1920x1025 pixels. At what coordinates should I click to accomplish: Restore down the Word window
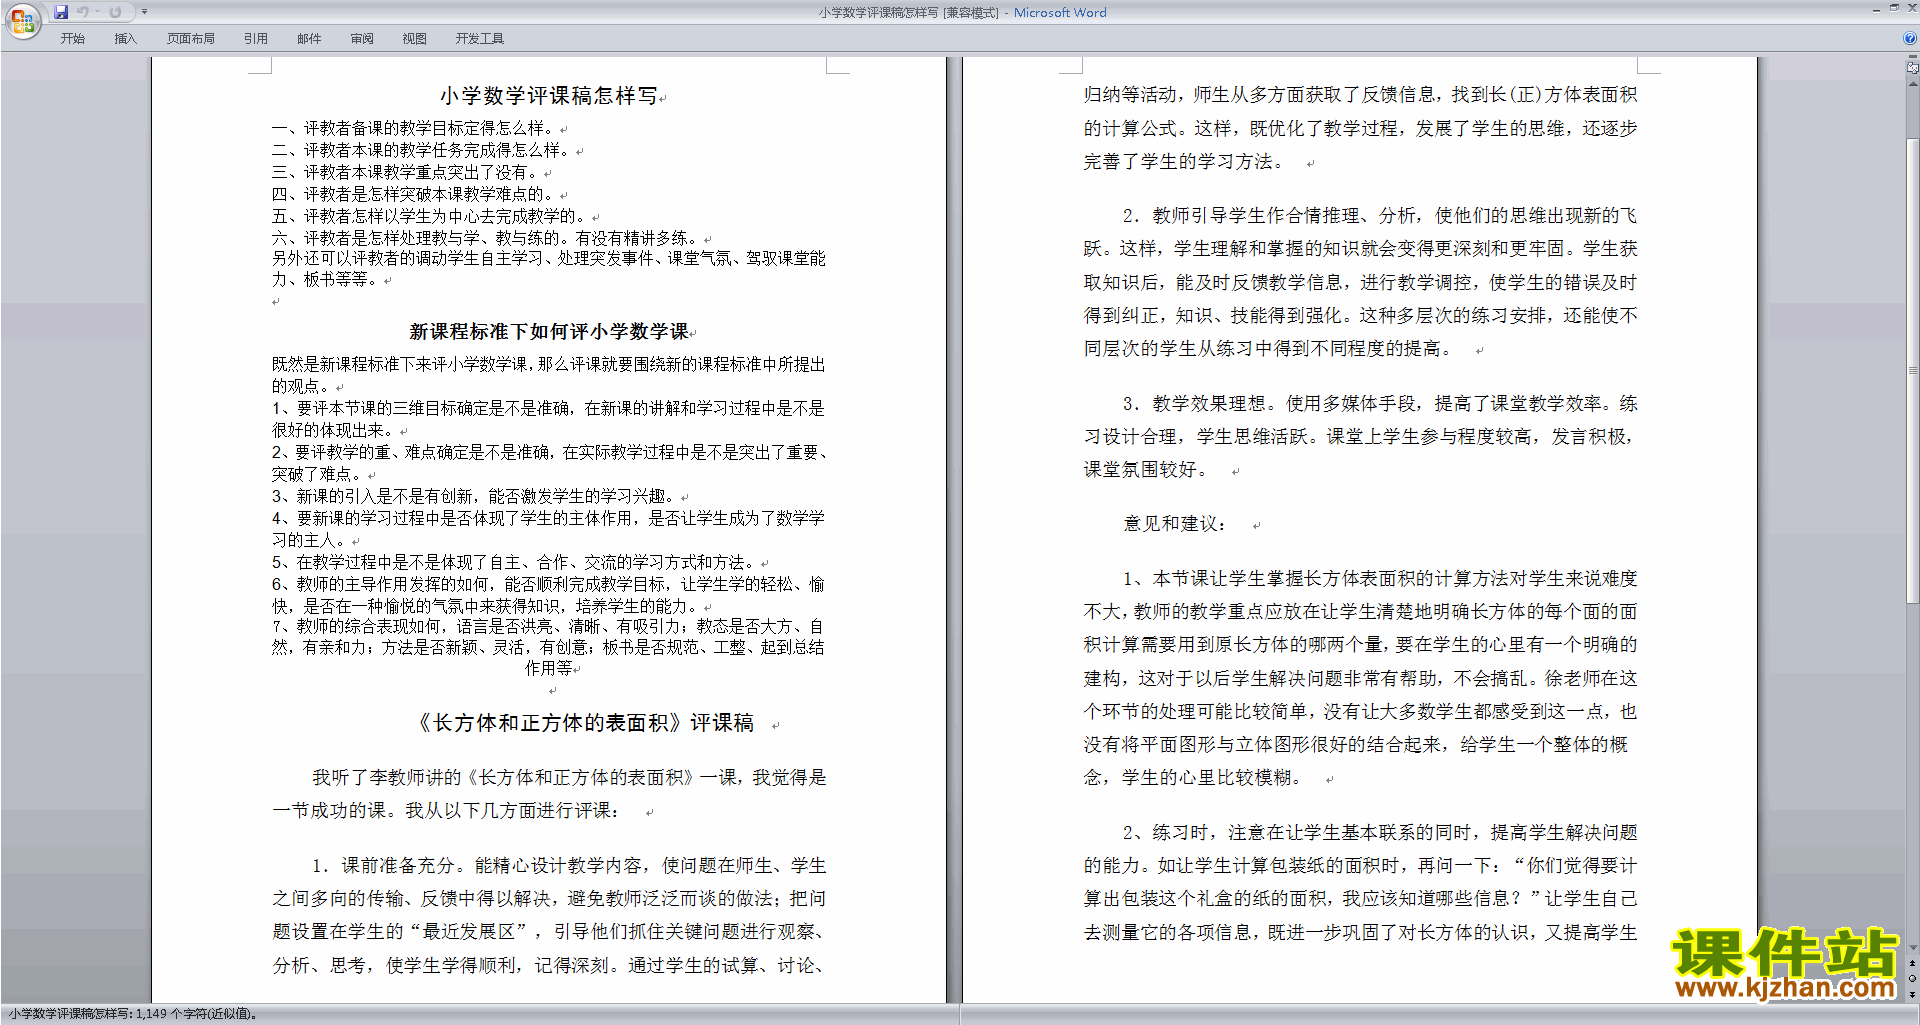click(1894, 8)
